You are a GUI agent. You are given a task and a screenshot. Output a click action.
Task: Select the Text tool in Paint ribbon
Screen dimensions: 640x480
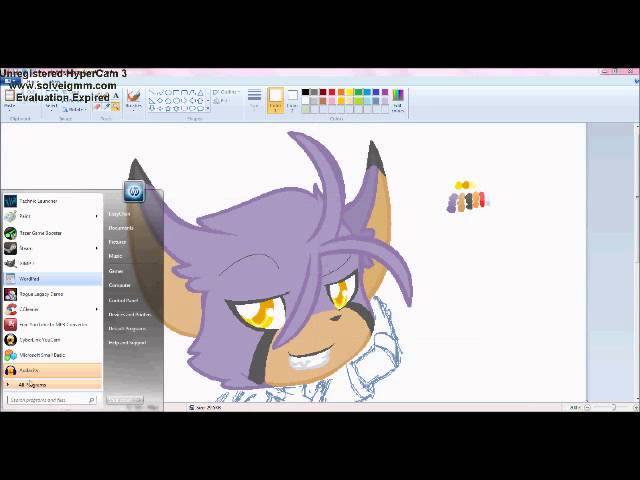(x=116, y=96)
